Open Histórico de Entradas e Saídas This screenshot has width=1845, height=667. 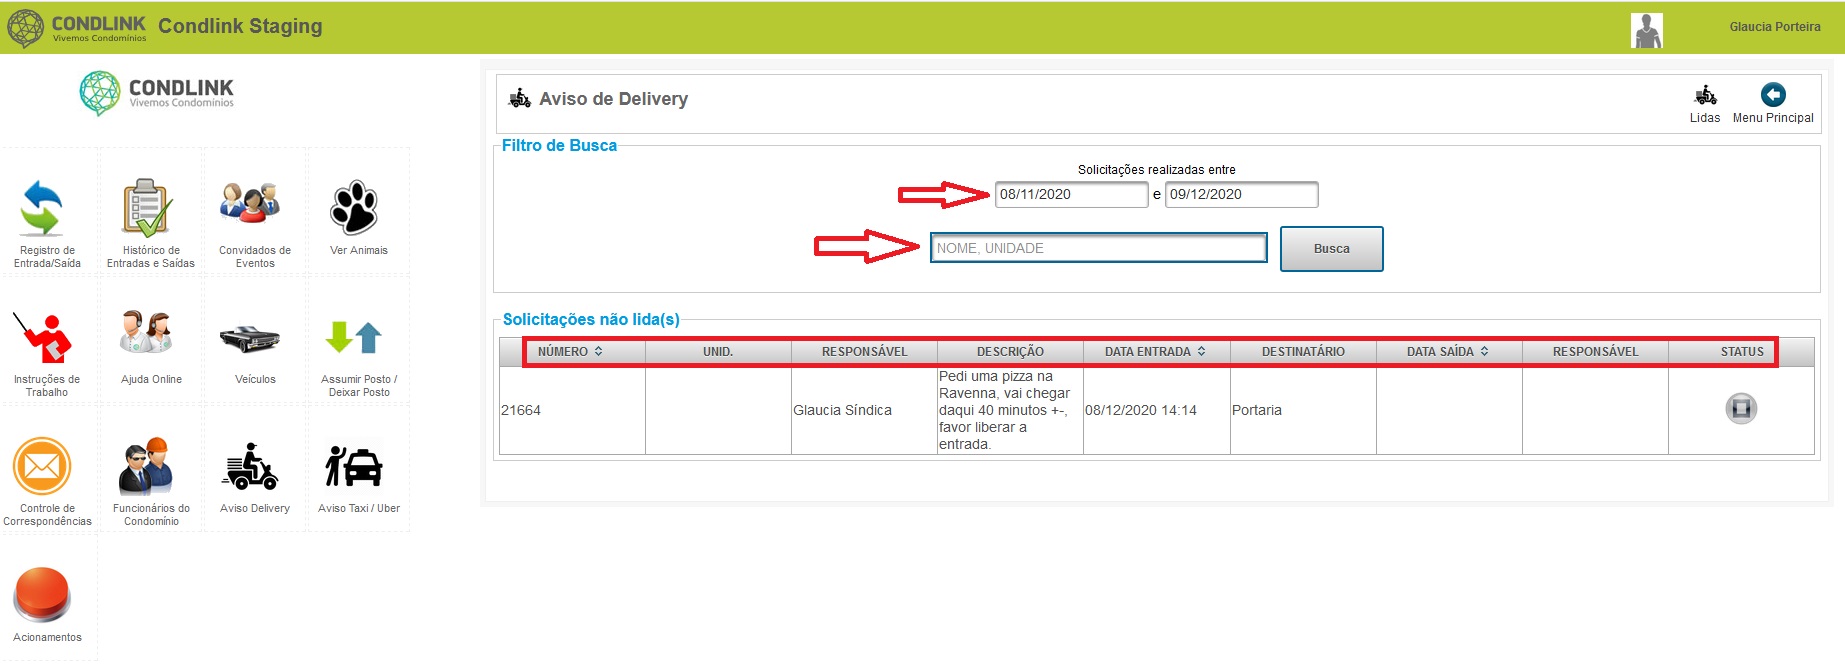coord(147,208)
